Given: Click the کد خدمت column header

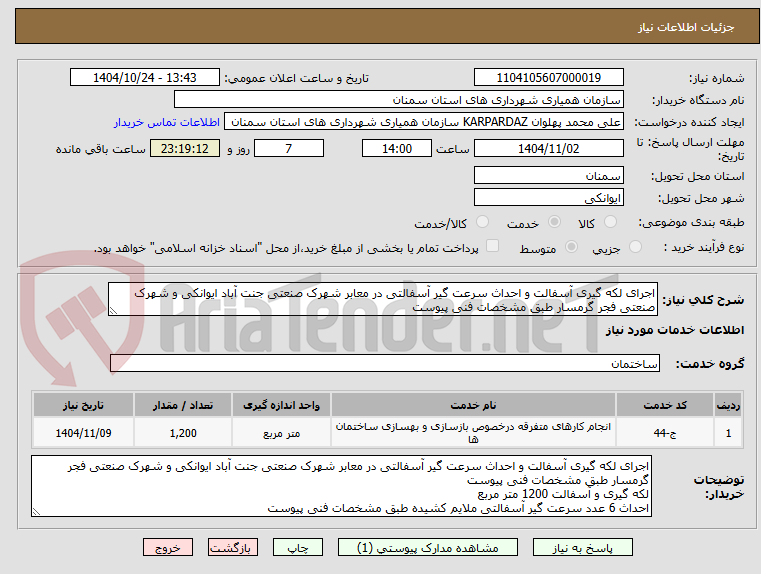Looking at the screenshot, I should pyautogui.click(x=665, y=405).
